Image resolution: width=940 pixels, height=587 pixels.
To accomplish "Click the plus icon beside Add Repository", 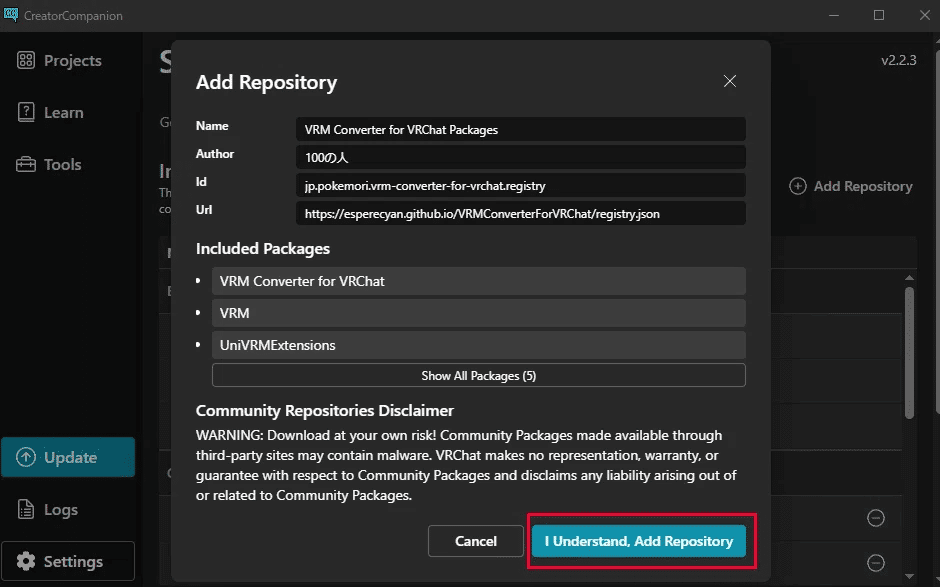I will click(797, 186).
